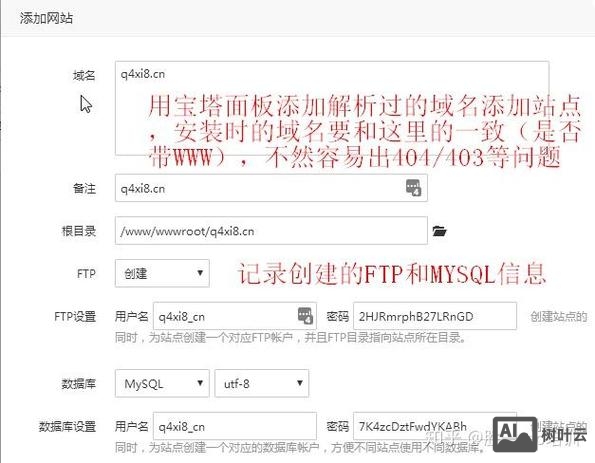This screenshot has width=595, height=463.
Task: Open the utf-8 charset dropdown
Action: pyautogui.click(x=262, y=383)
